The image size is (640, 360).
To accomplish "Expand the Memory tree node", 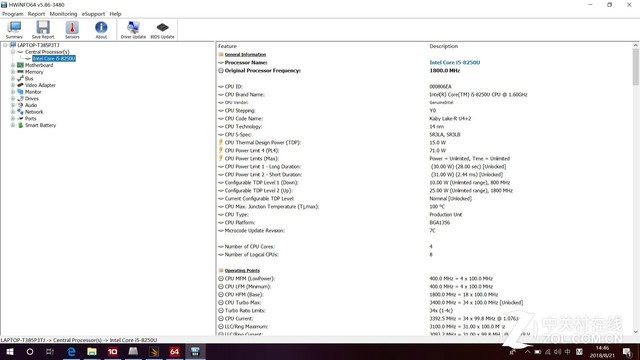I will click(x=13, y=72).
